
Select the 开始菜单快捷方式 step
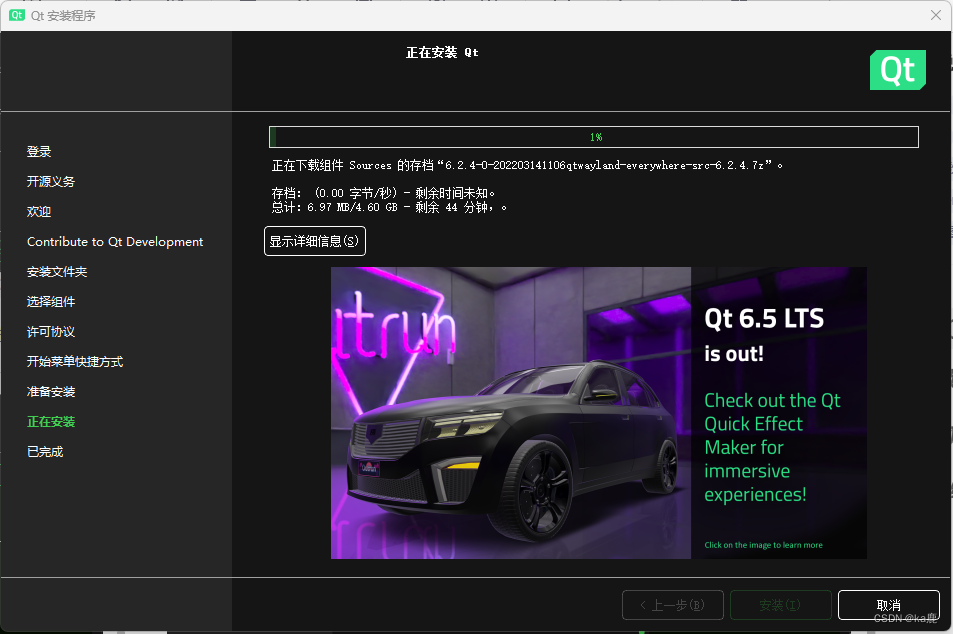75,362
